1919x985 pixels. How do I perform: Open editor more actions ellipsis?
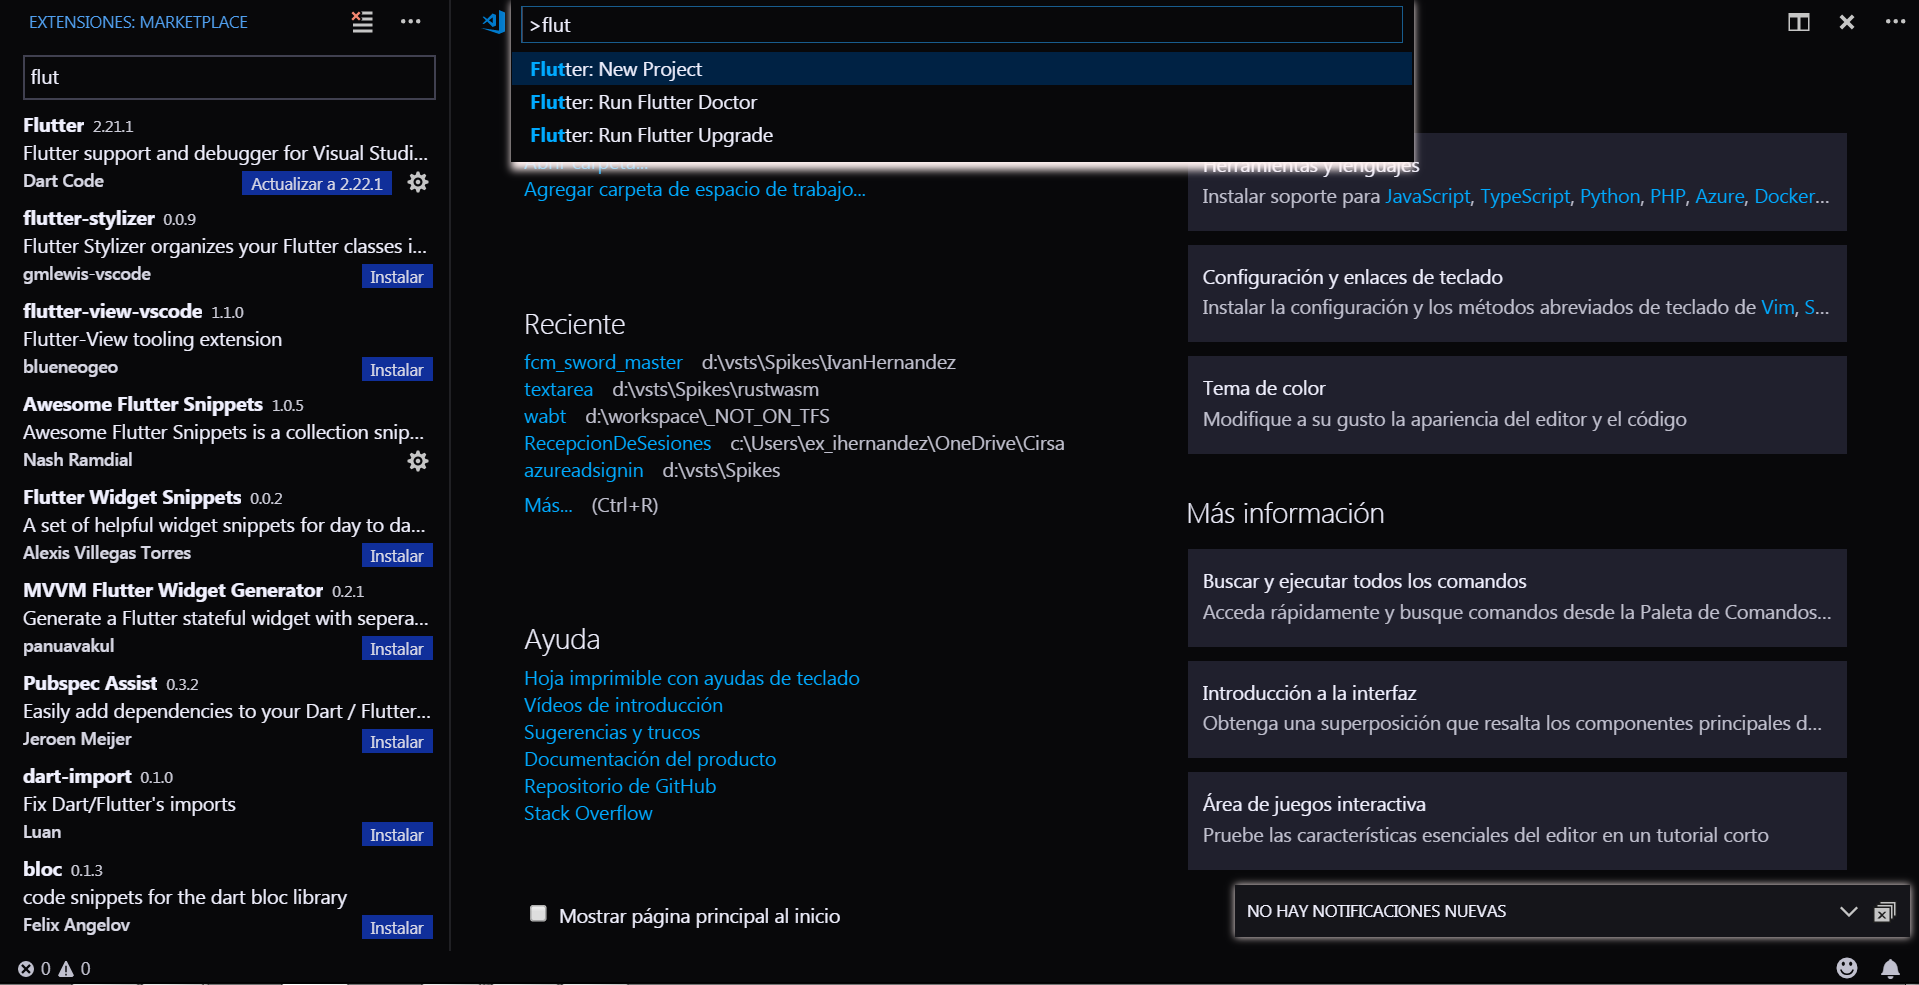1895,22
